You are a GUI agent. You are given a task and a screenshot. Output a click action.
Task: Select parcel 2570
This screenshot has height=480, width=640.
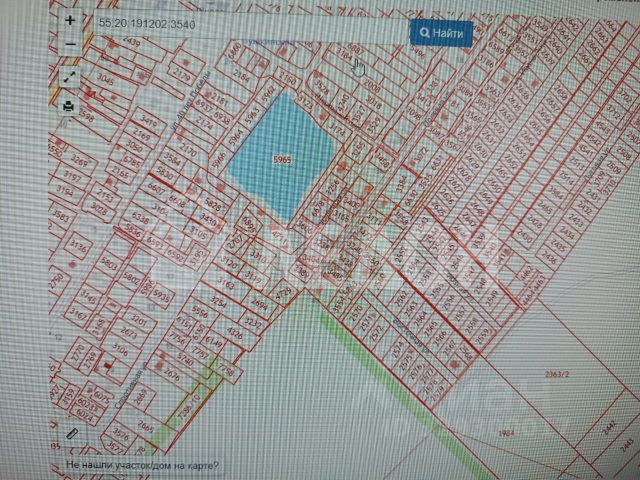(x=356, y=313)
